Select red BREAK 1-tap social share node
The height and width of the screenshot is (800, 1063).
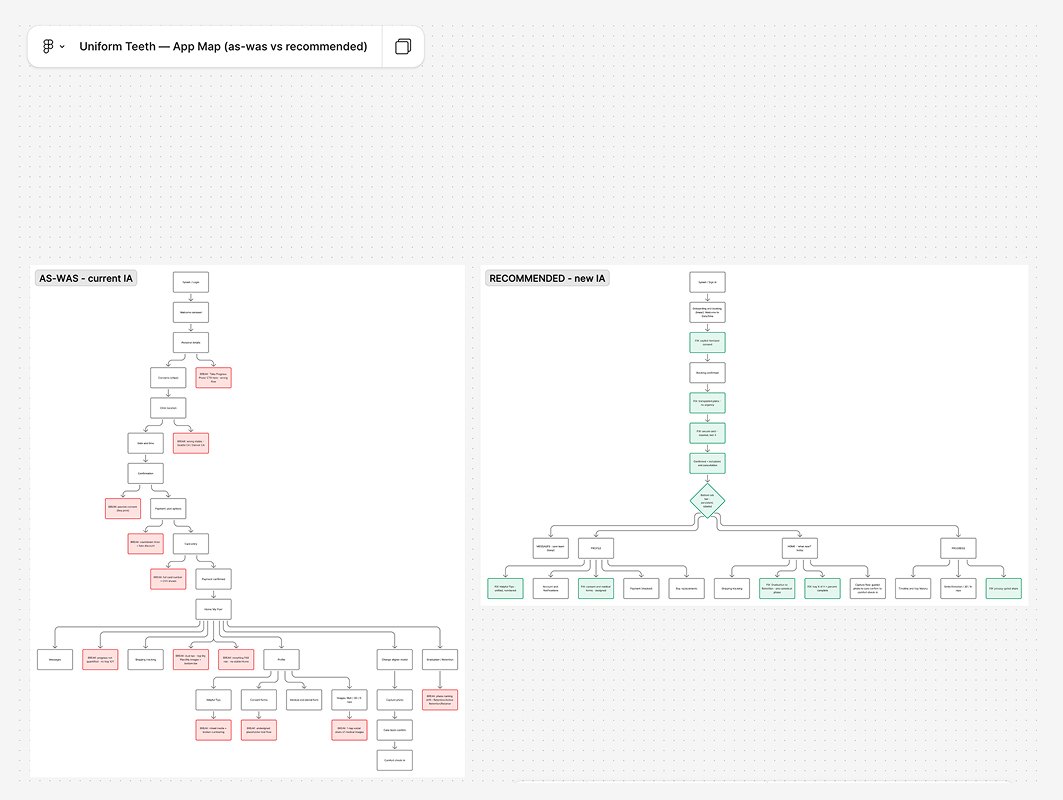(x=349, y=730)
